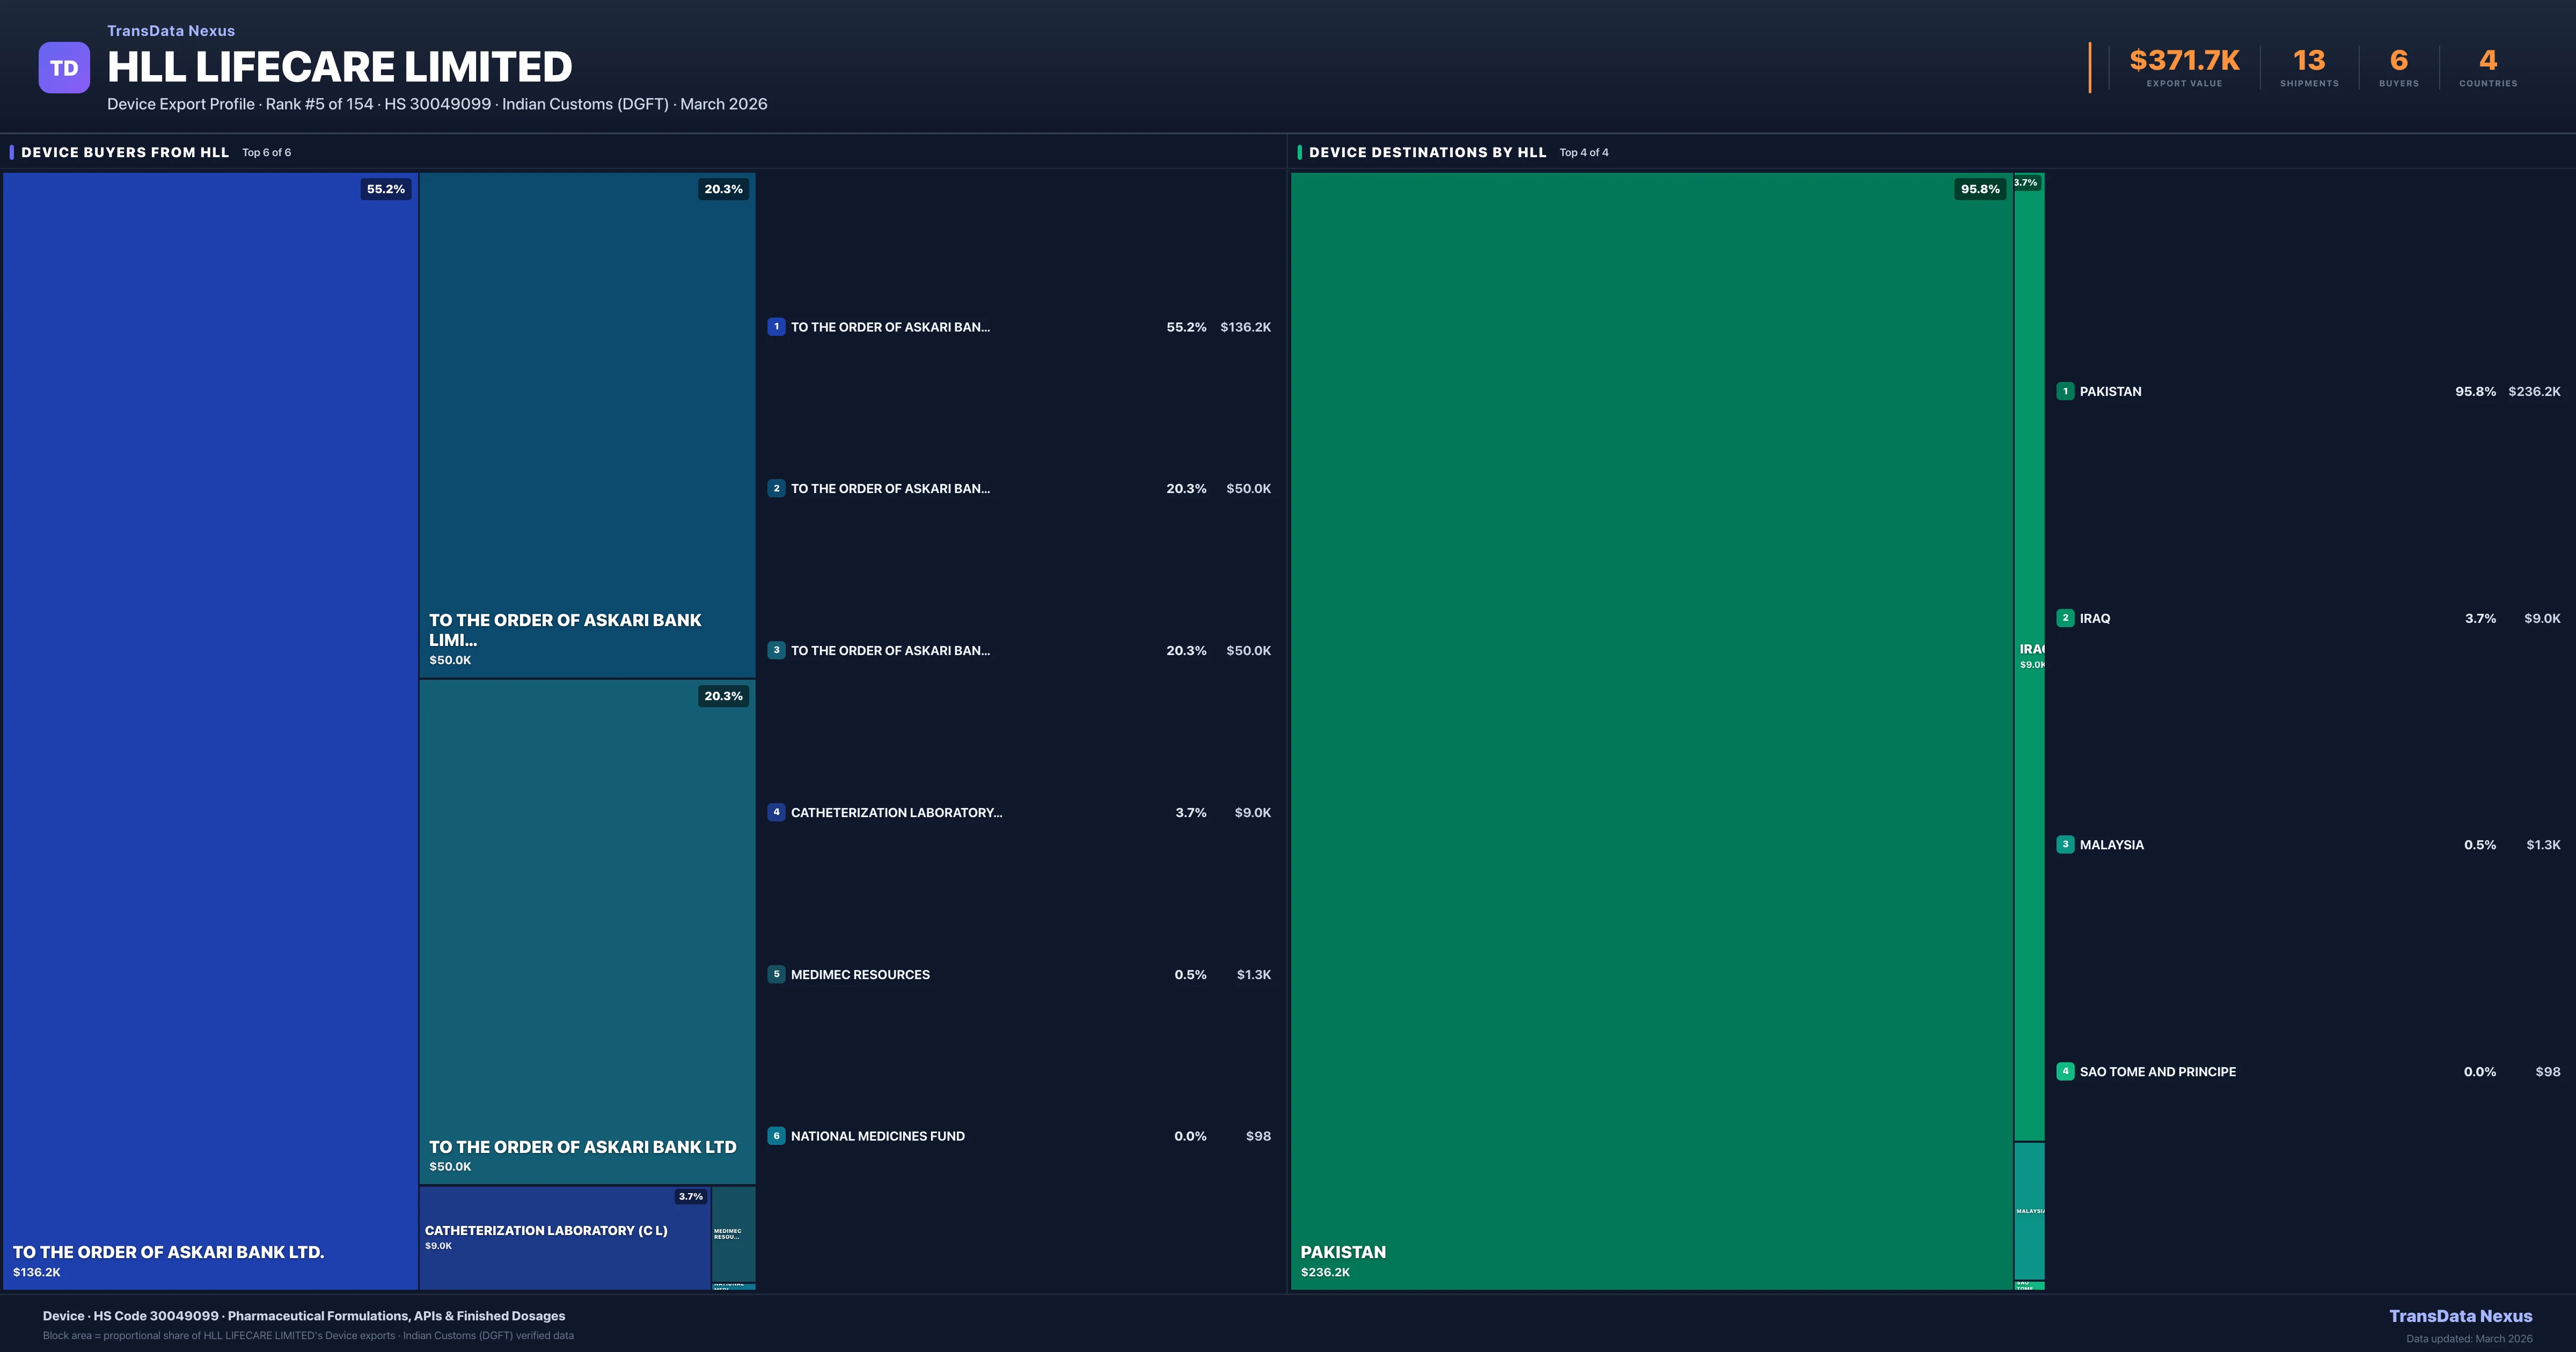This screenshot has height=1352, width=2576.
Task: Open the DEVICE BUYERS FROM HLL section header
Action: 124,152
